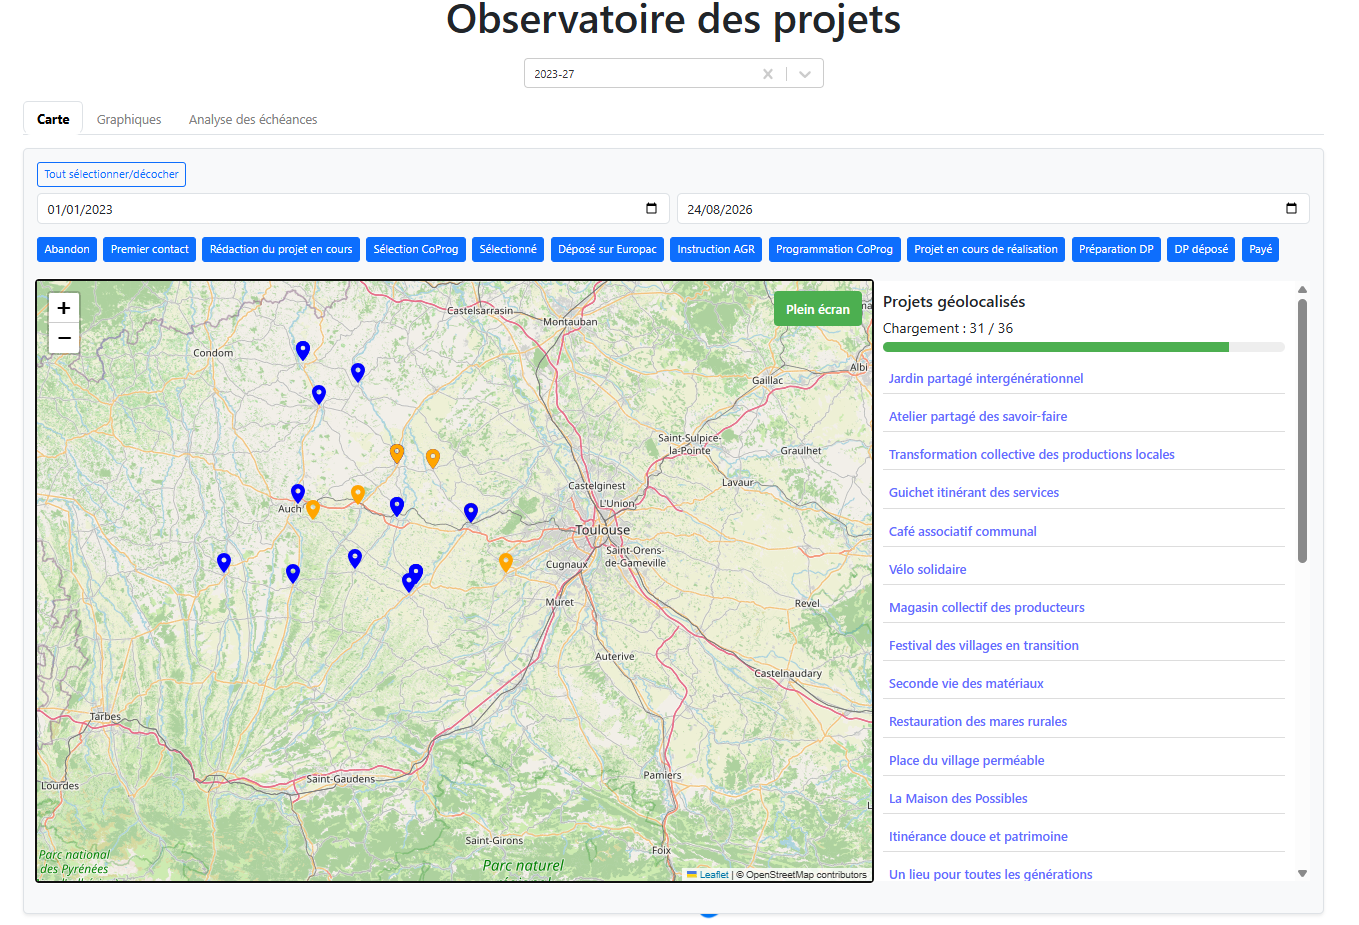Open the Analyse des échéances tab

tap(253, 119)
